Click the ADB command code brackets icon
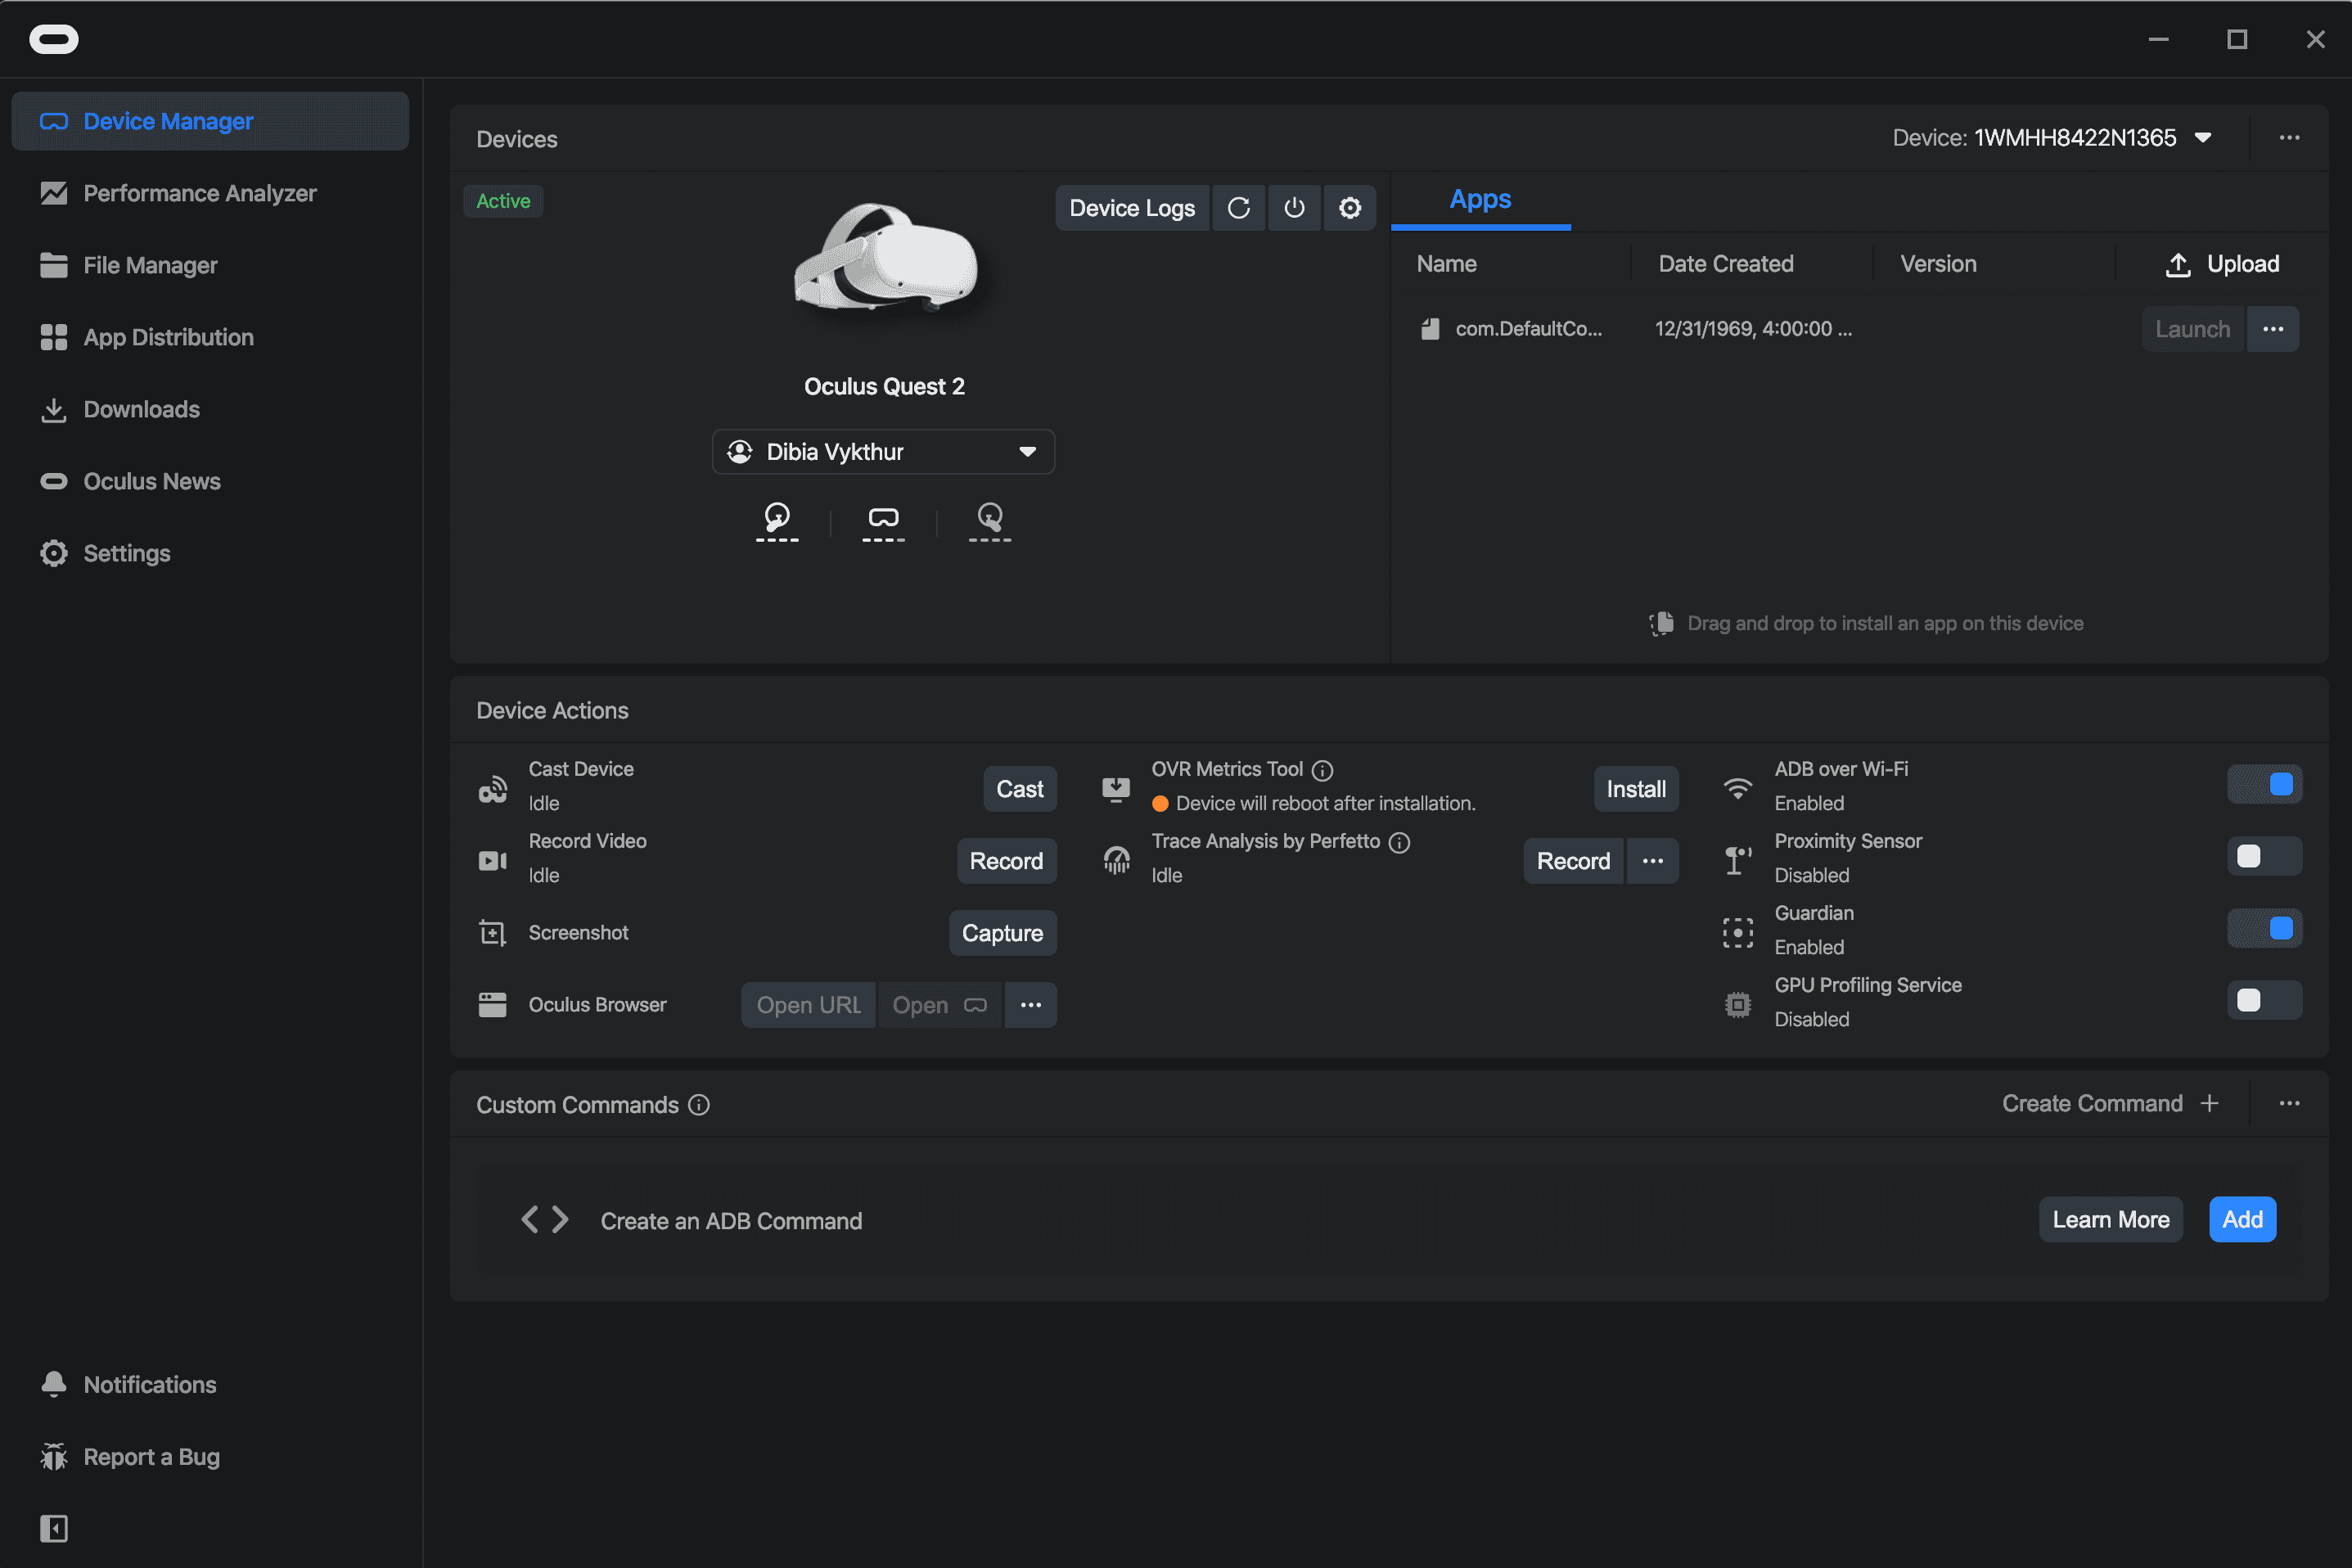This screenshot has height=1568, width=2352. [545, 1220]
